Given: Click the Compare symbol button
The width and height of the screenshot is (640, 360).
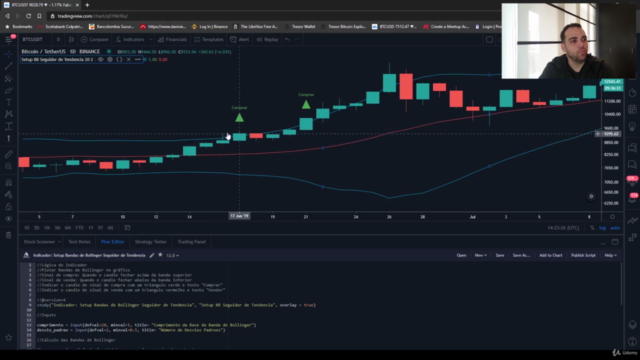Looking at the screenshot, I should tap(95, 40).
